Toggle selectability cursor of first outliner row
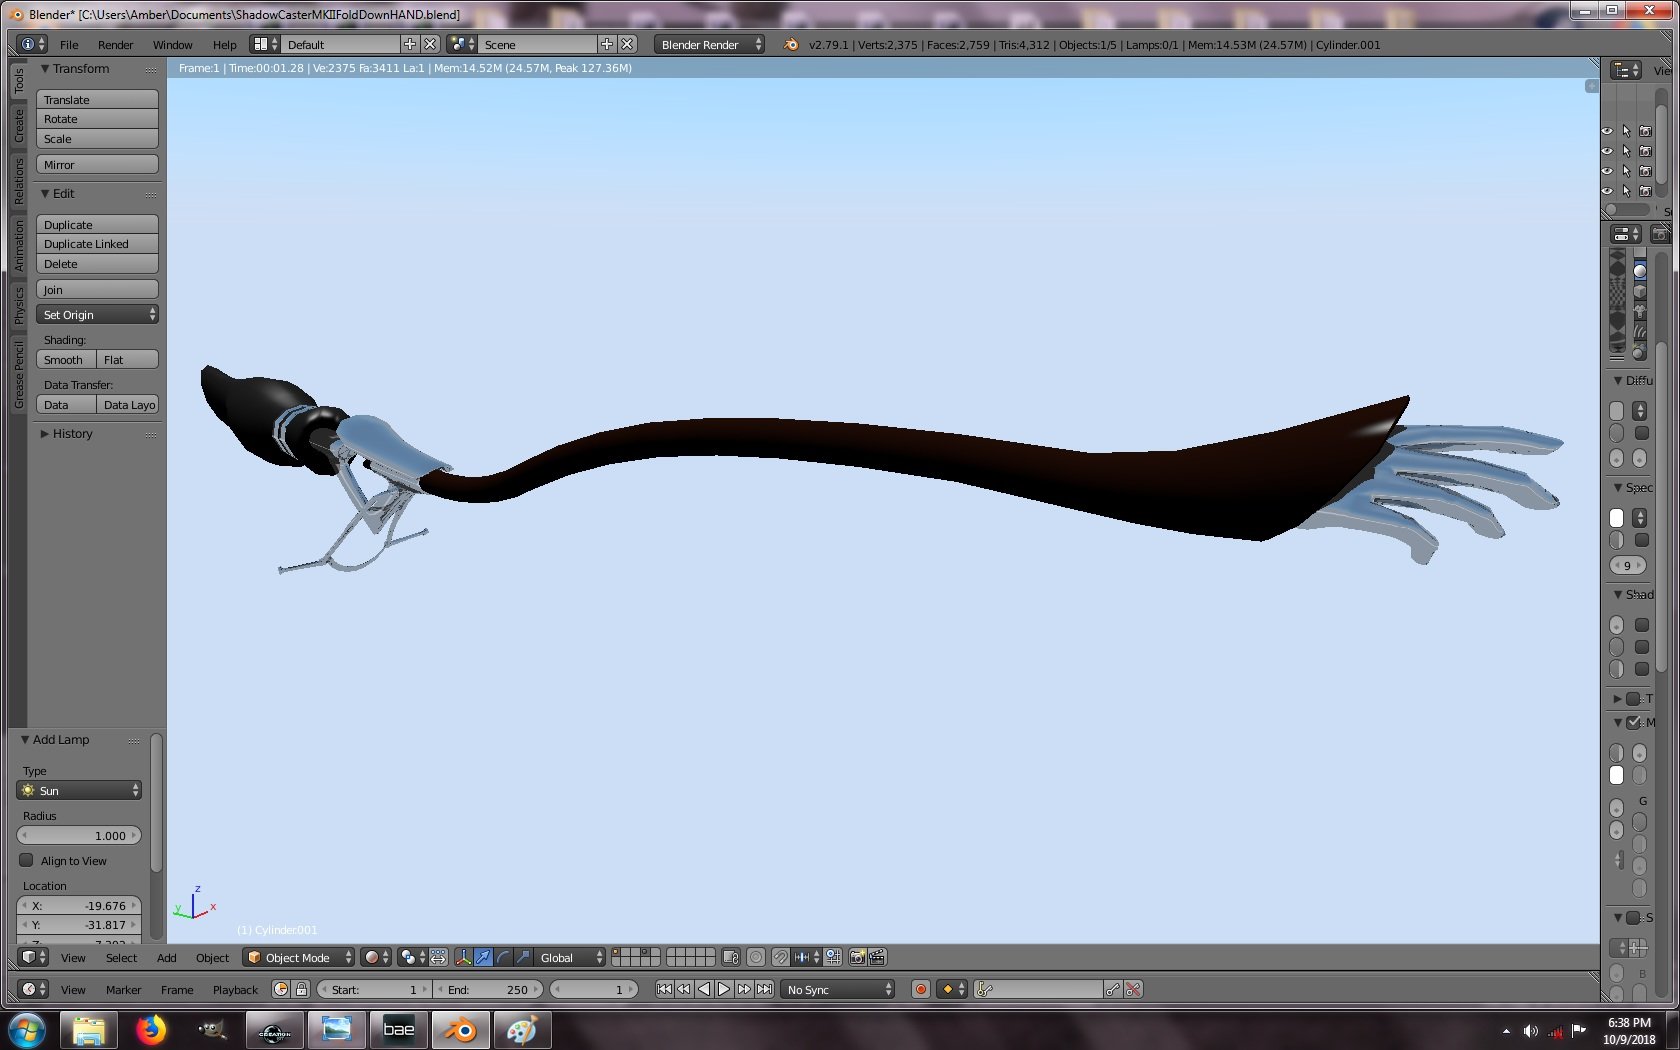This screenshot has height=1050, width=1680. pos(1626,131)
